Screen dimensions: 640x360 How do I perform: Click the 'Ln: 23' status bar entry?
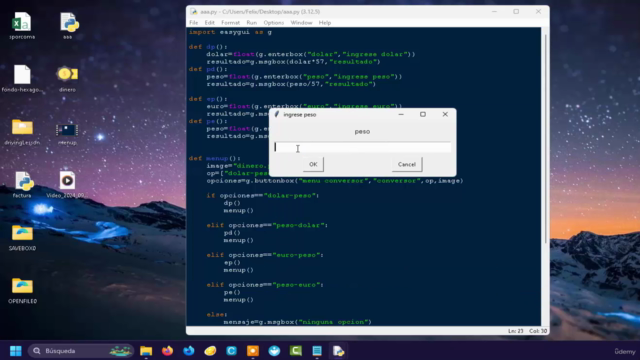[516, 331]
